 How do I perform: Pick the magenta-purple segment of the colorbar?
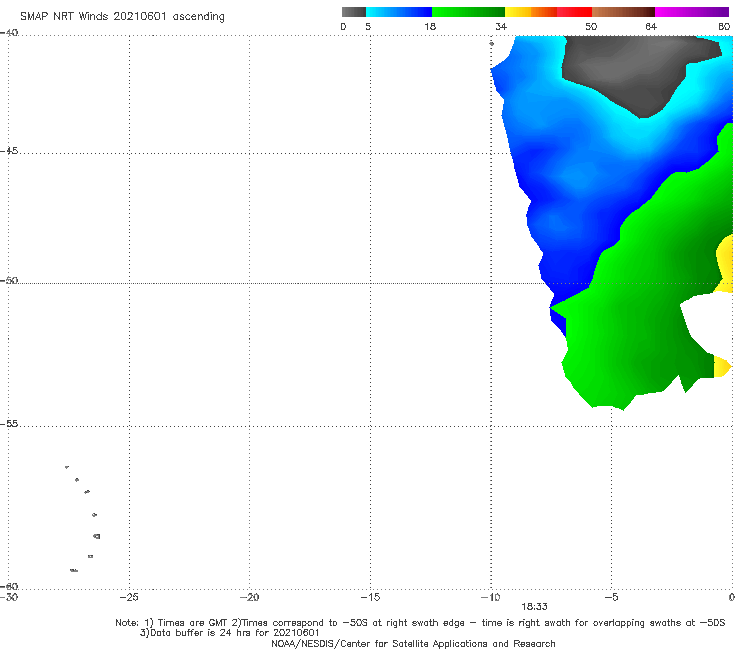[x=692, y=12]
